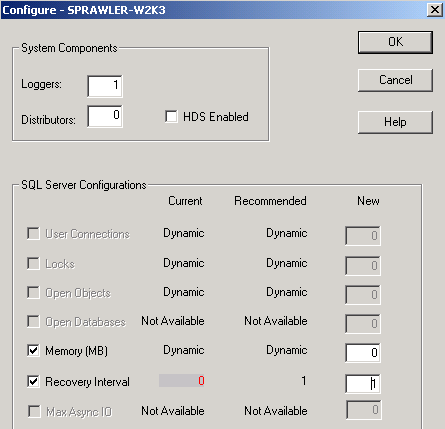Click the Distributors label

[48, 120]
